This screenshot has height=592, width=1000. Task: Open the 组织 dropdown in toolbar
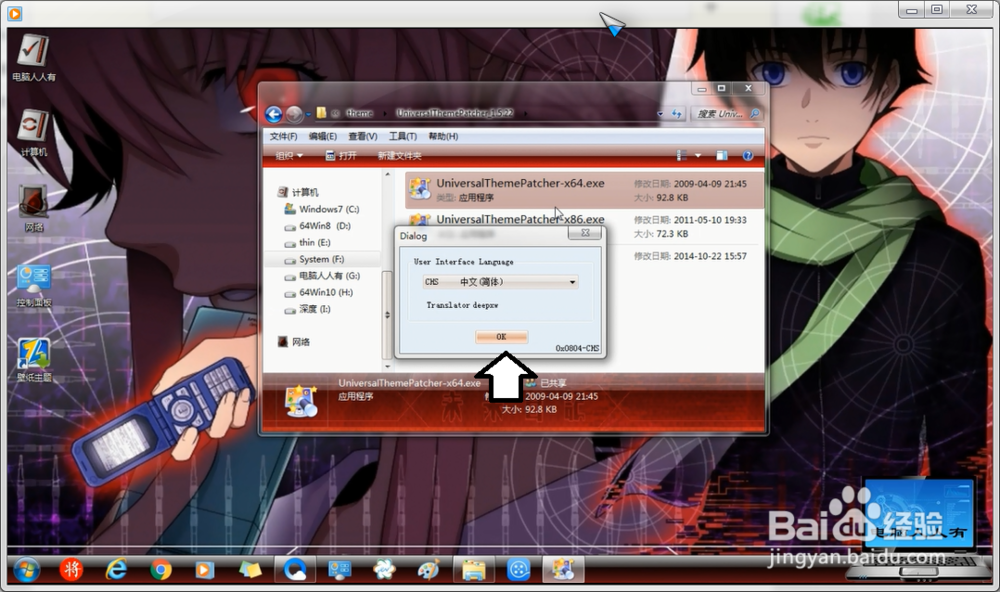pyautogui.click(x=289, y=156)
